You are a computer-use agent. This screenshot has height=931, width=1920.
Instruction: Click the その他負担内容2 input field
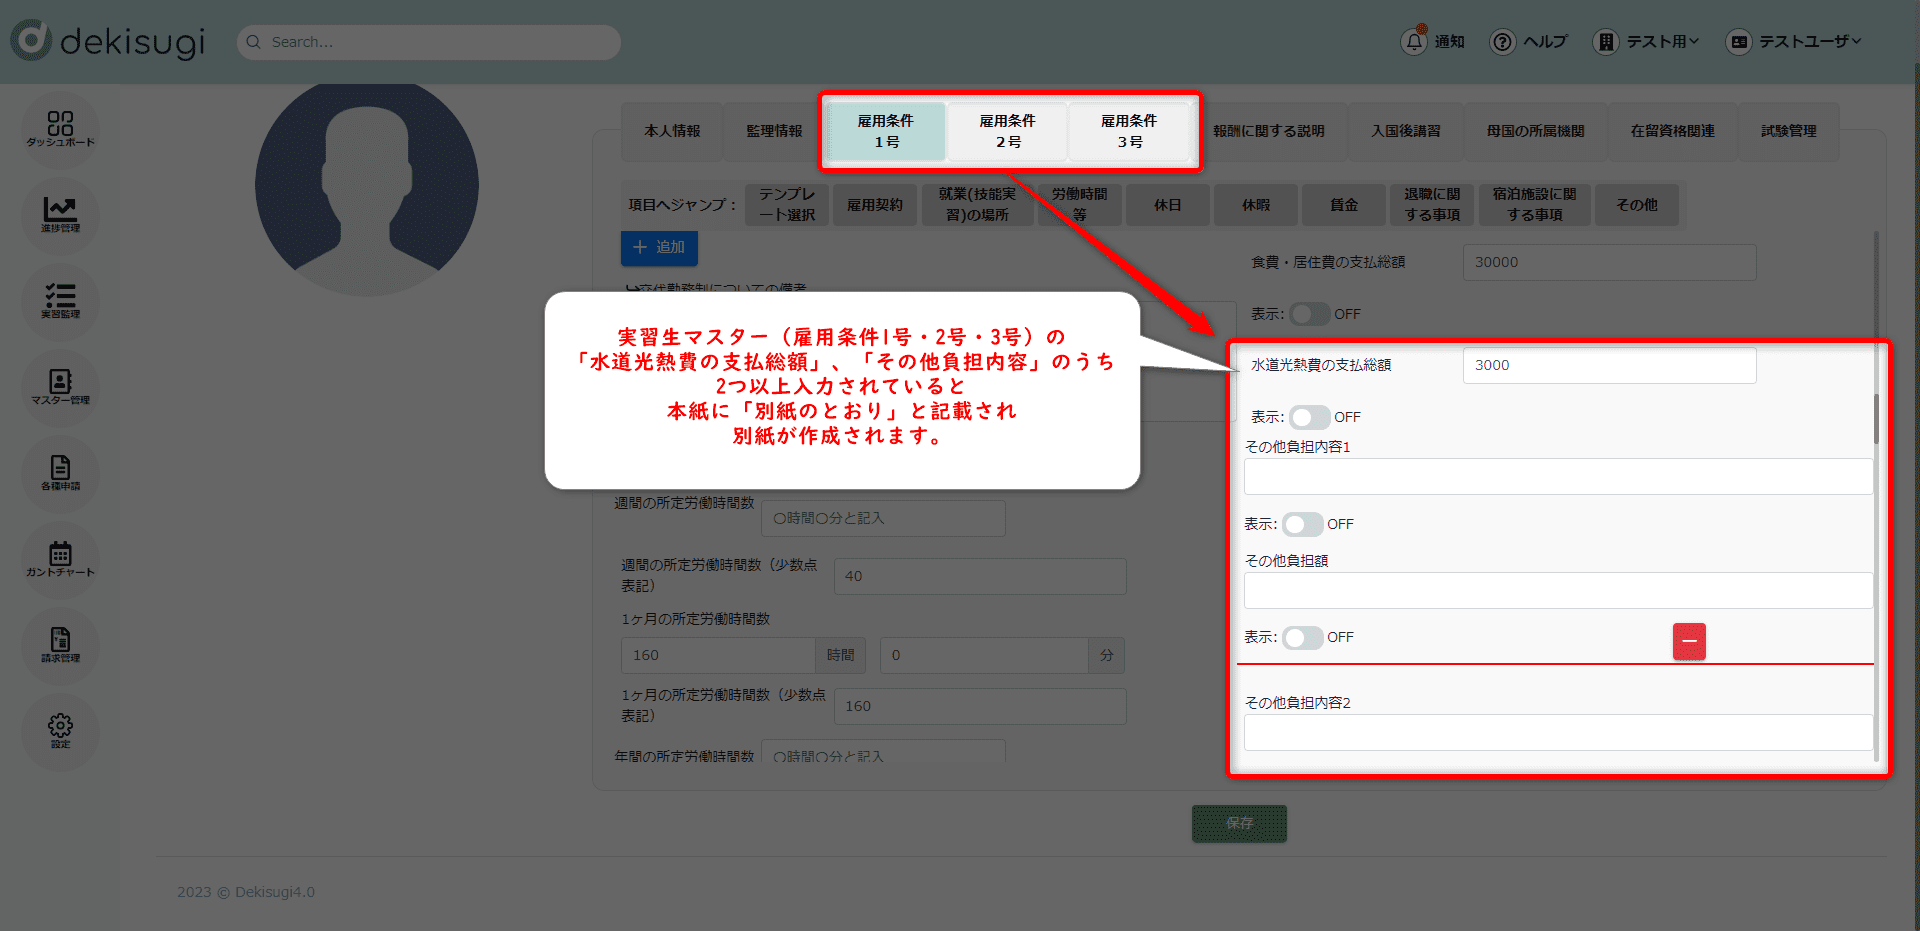(1556, 733)
